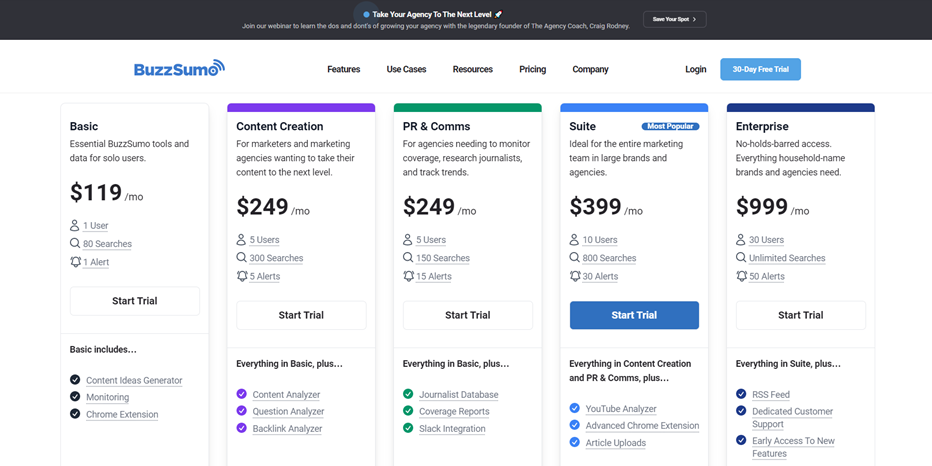Click the bell icon next to 30 Alerts
932x466 pixels.
pyautogui.click(x=574, y=276)
